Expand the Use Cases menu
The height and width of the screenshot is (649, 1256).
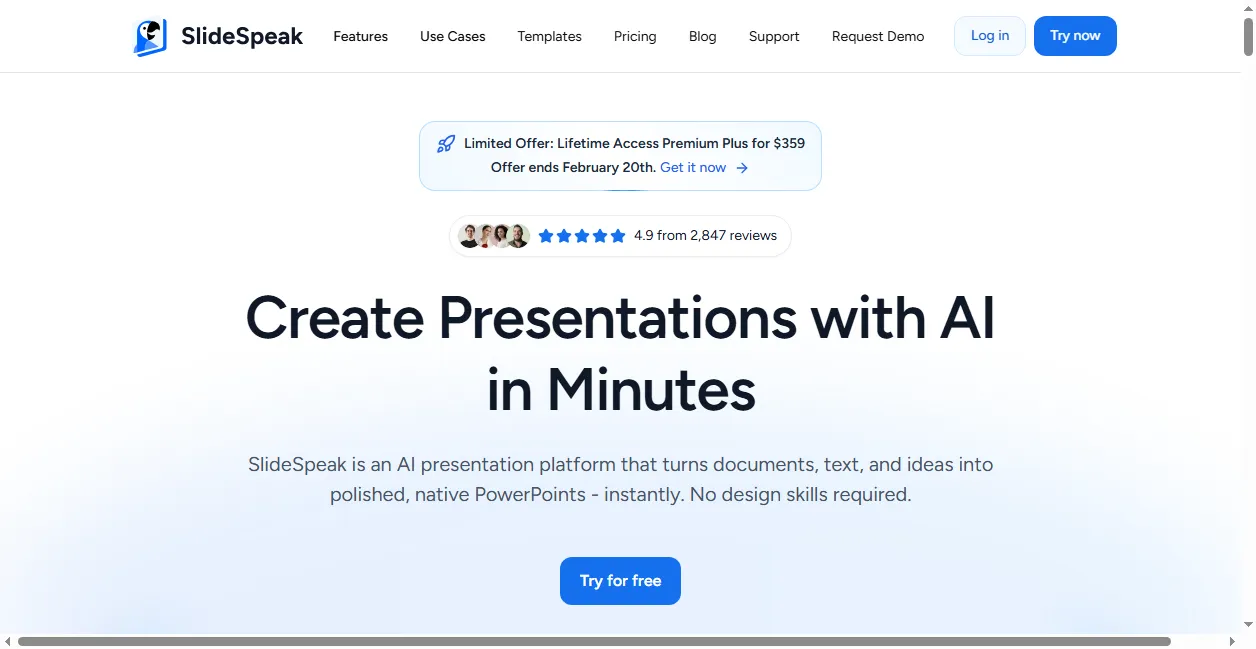[x=452, y=36]
